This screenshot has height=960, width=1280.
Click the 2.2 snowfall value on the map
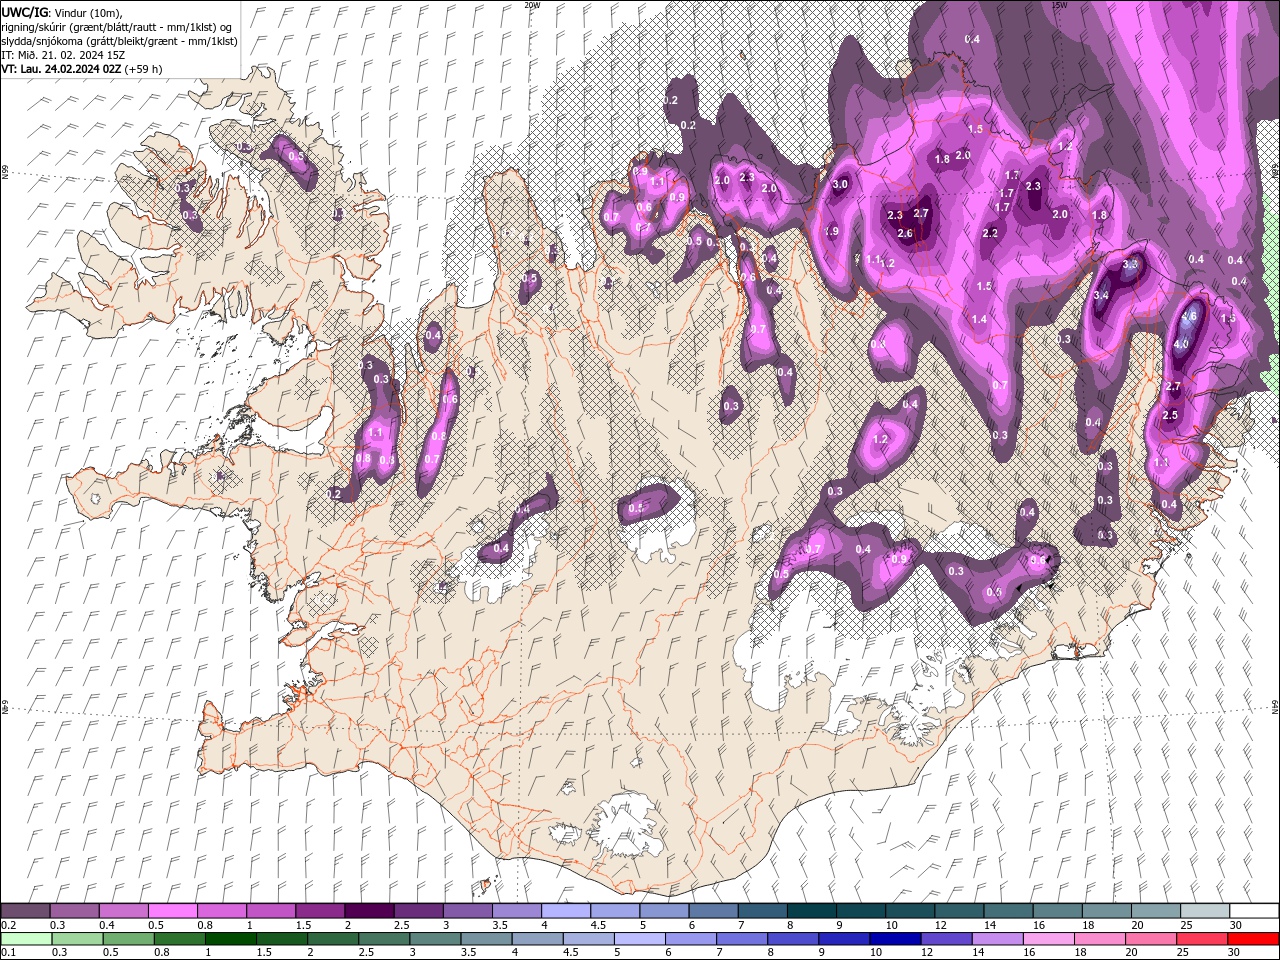990,233
